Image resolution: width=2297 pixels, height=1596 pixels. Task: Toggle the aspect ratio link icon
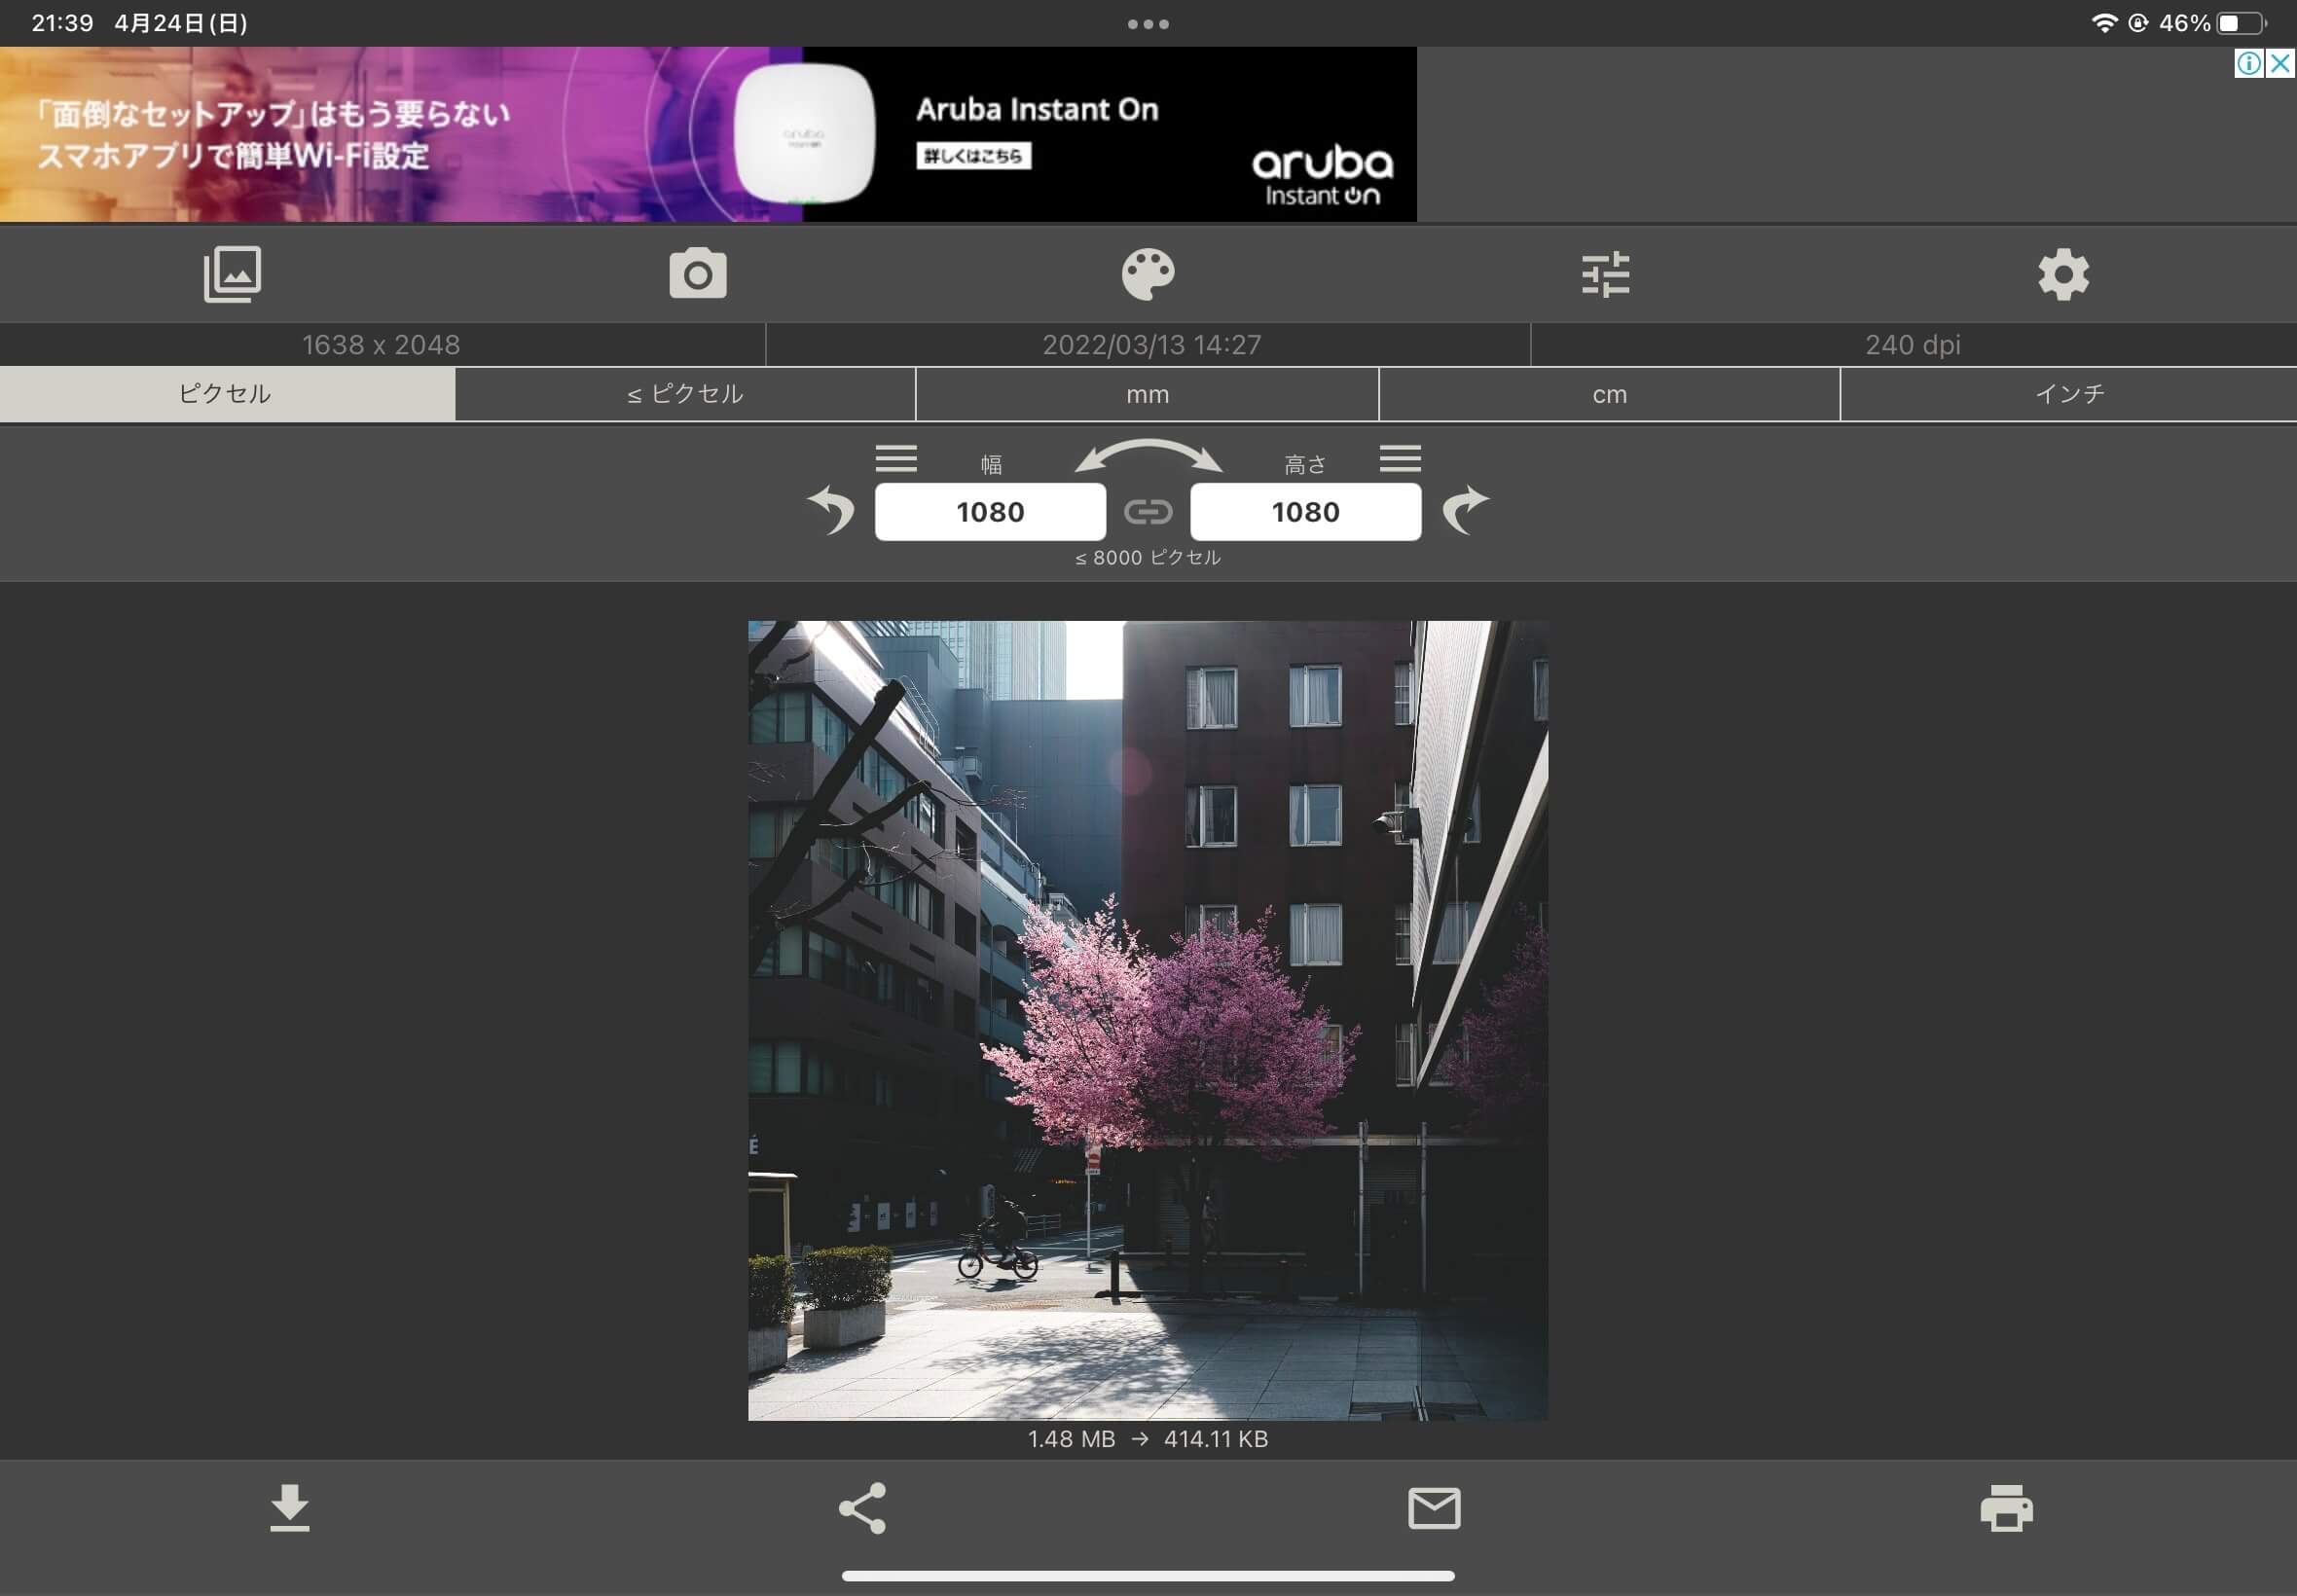coord(1148,512)
